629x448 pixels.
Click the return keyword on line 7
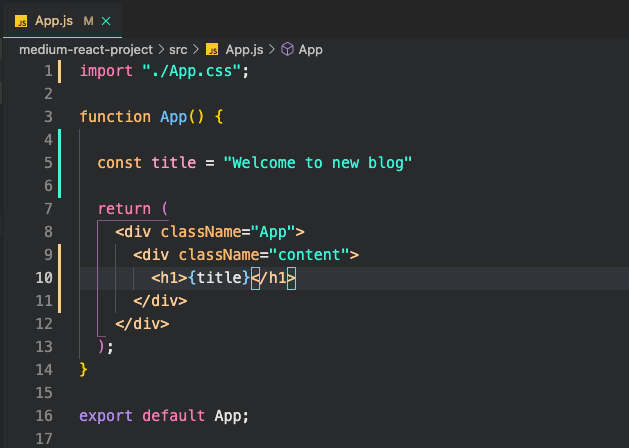pos(124,209)
